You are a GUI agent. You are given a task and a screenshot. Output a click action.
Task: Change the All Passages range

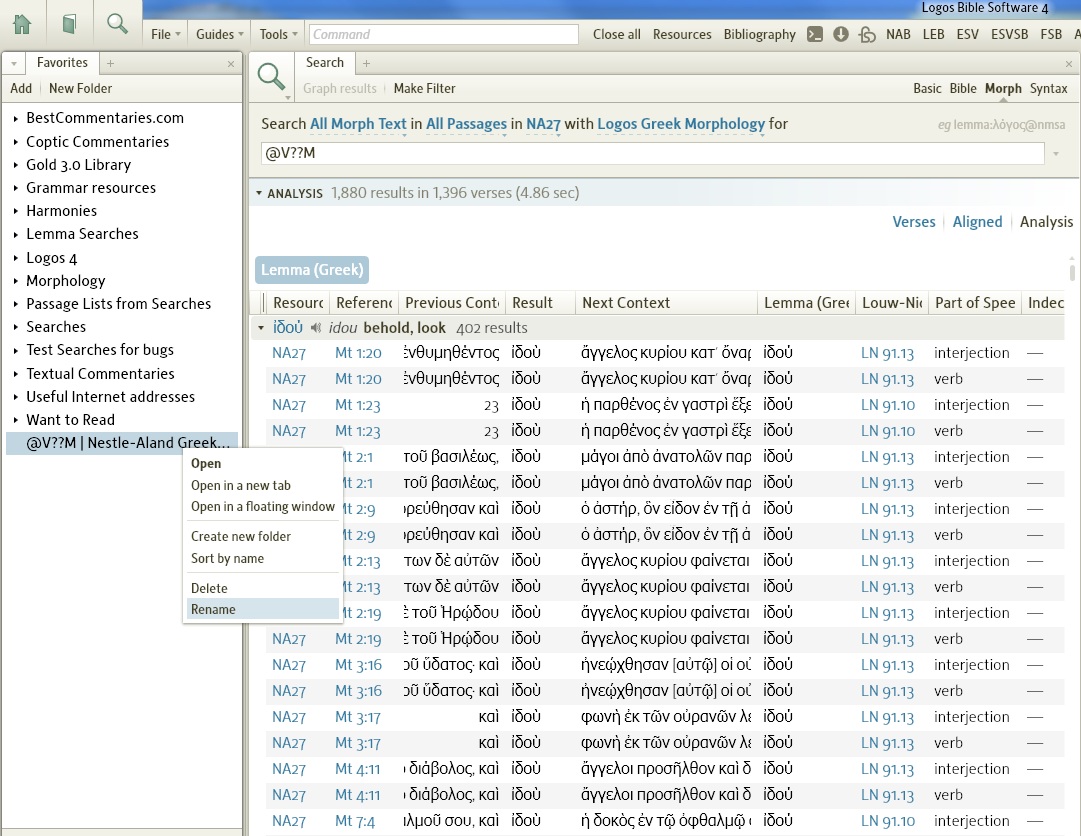466,124
